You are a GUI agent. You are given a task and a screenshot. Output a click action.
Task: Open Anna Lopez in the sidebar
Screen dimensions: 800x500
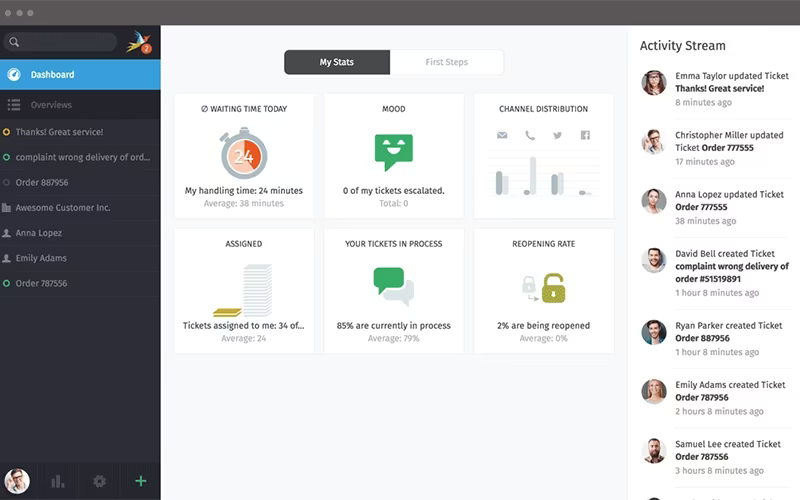[80, 233]
